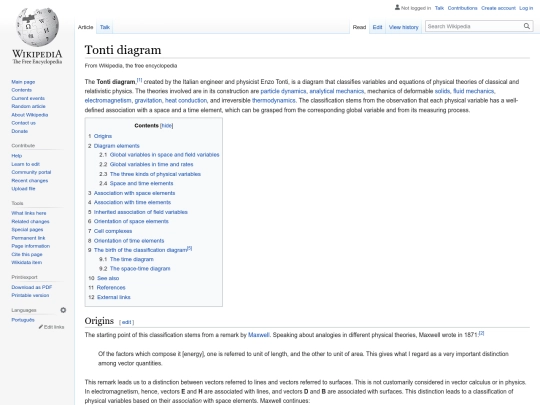Jump to Association with space elements
This screenshot has height=405, width=540.
[134, 193]
